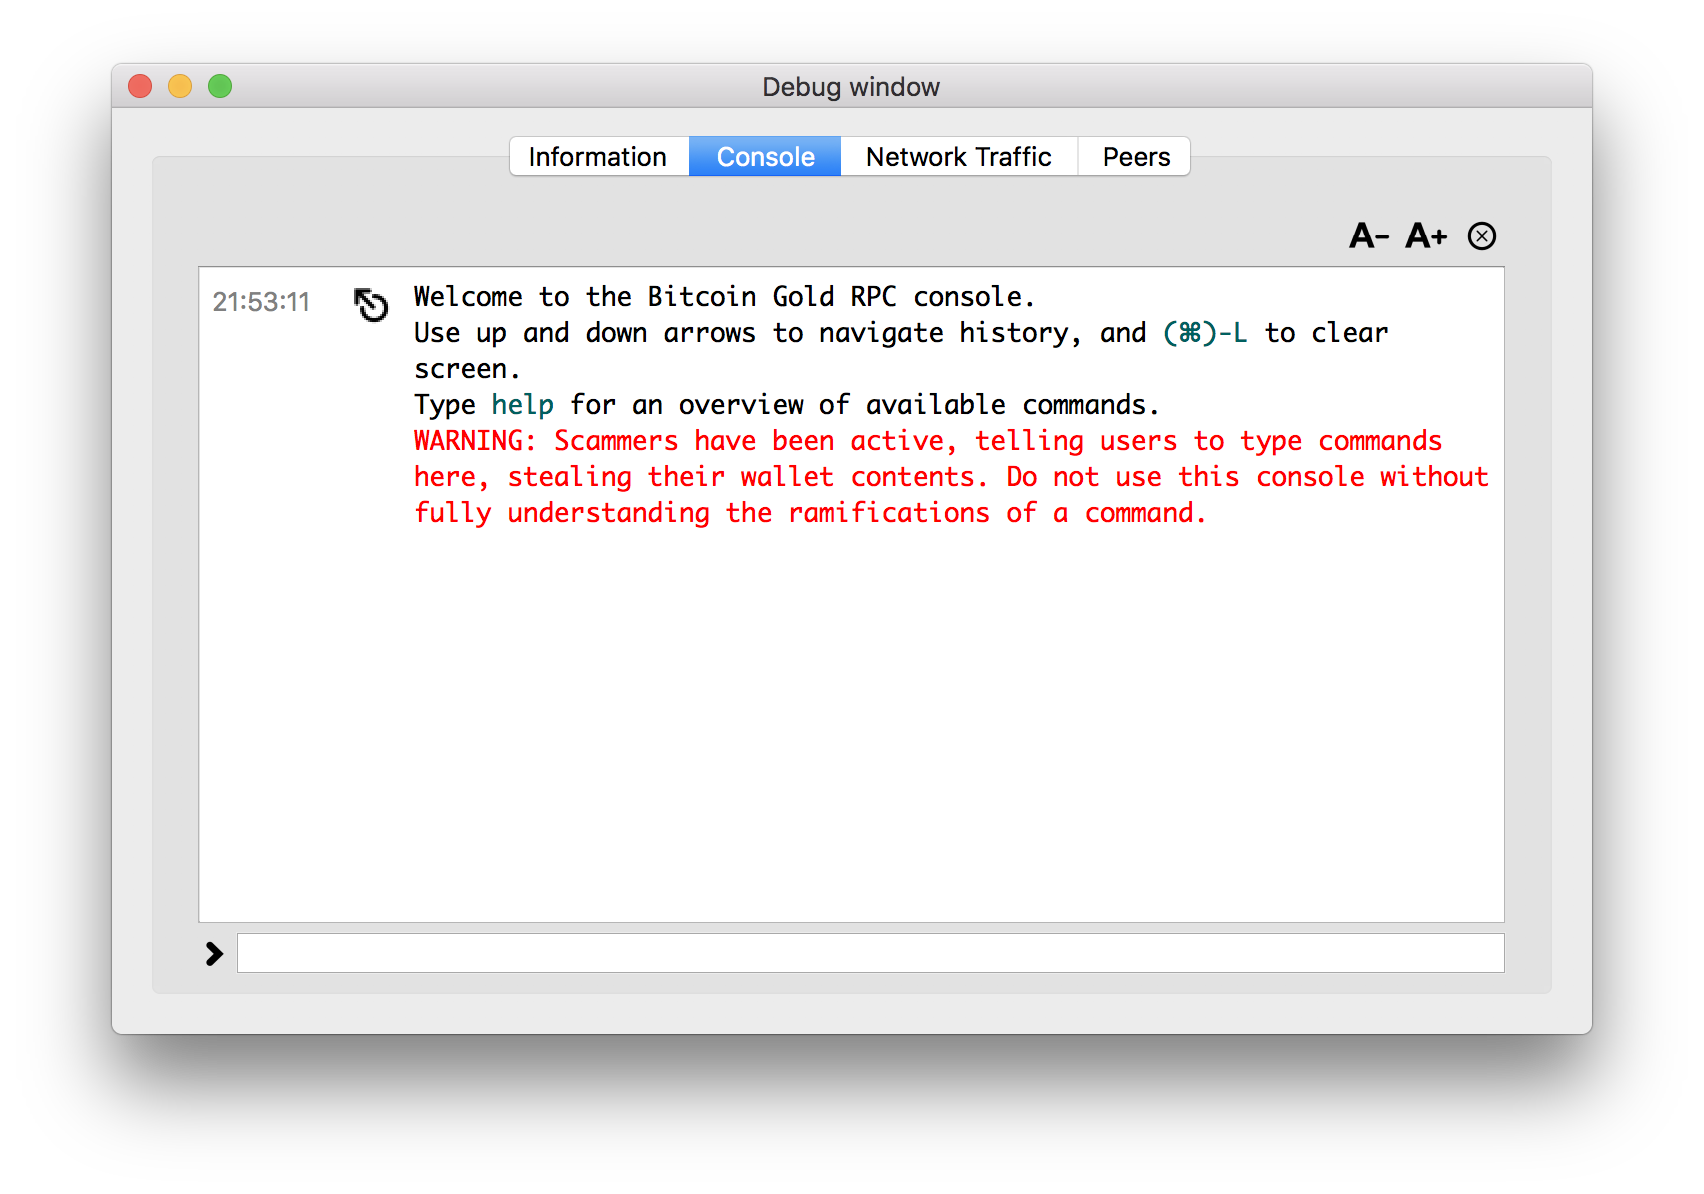
Task: Decrease console font size with A-
Action: pyautogui.click(x=1369, y=236)
